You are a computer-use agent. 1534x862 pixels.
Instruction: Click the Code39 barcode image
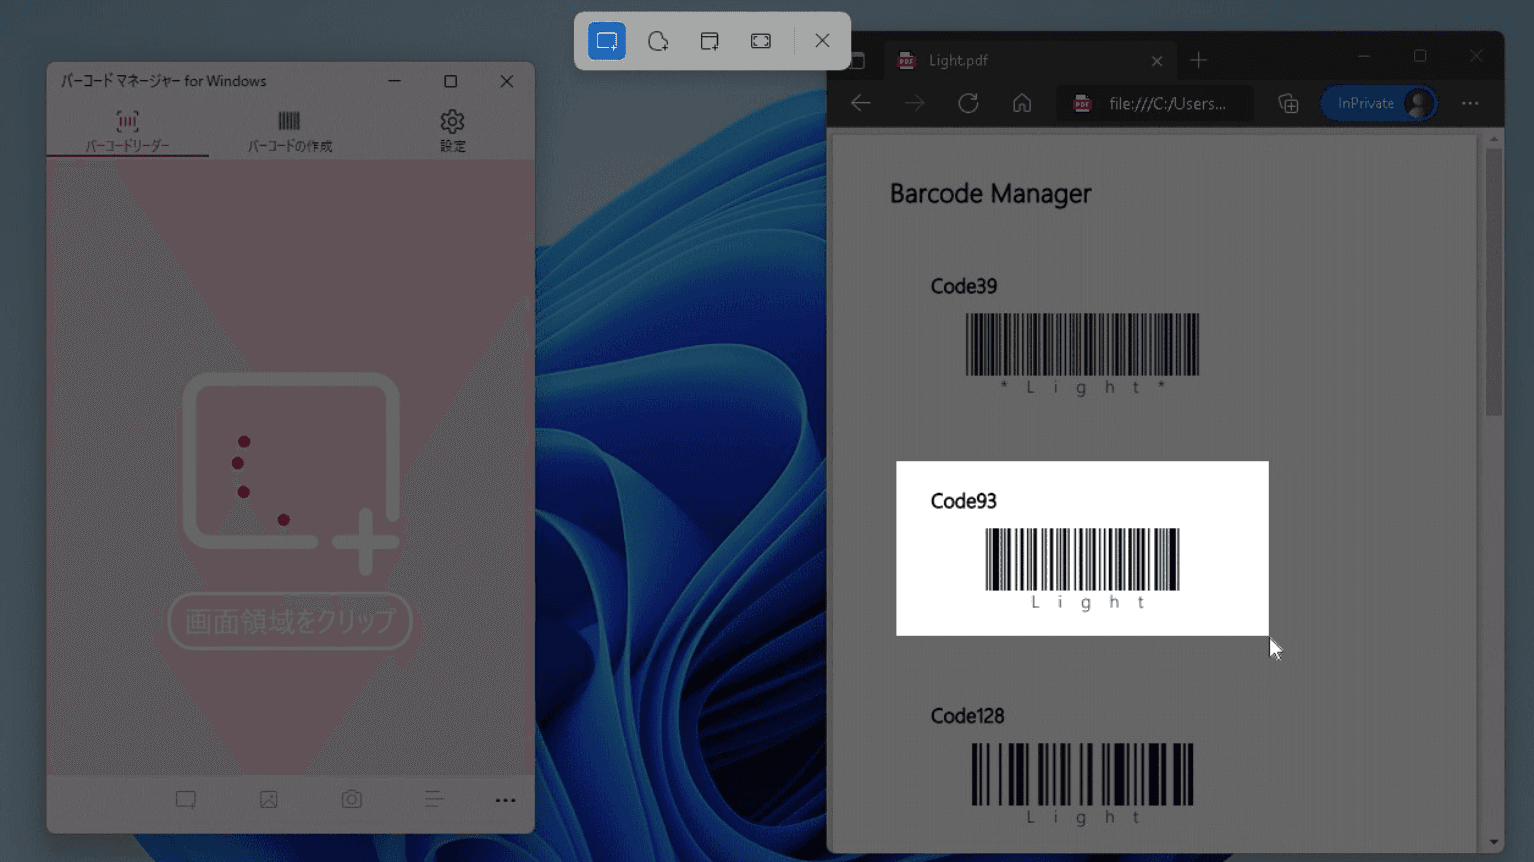click(1082, 344)
